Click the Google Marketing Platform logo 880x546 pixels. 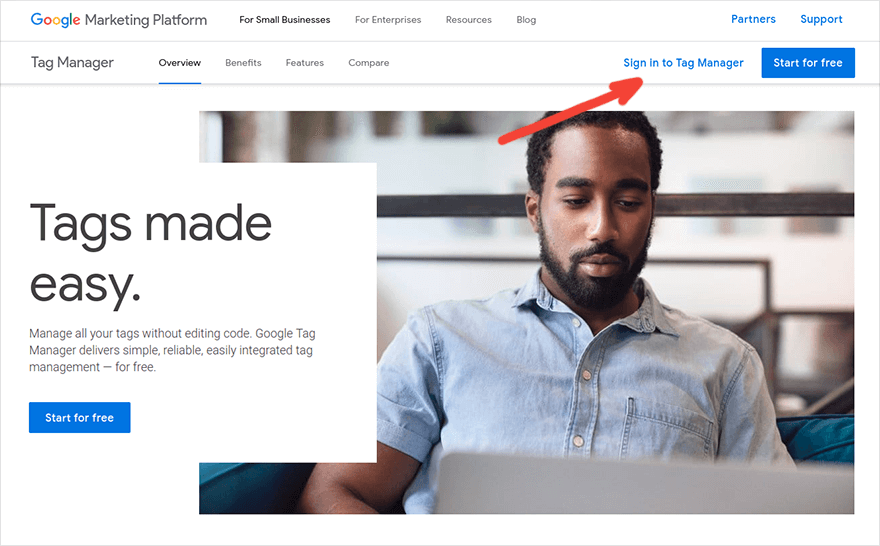point(118,20)
